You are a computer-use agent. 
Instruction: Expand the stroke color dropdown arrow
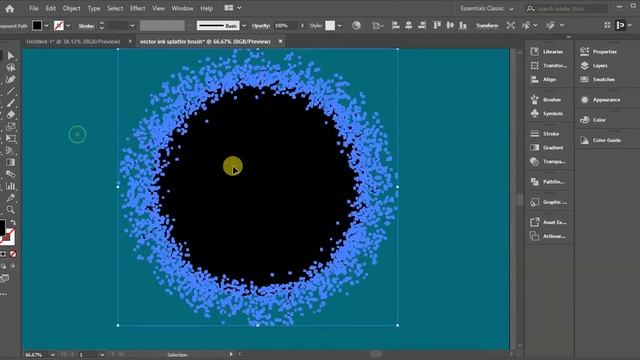[x=68, y=25]
